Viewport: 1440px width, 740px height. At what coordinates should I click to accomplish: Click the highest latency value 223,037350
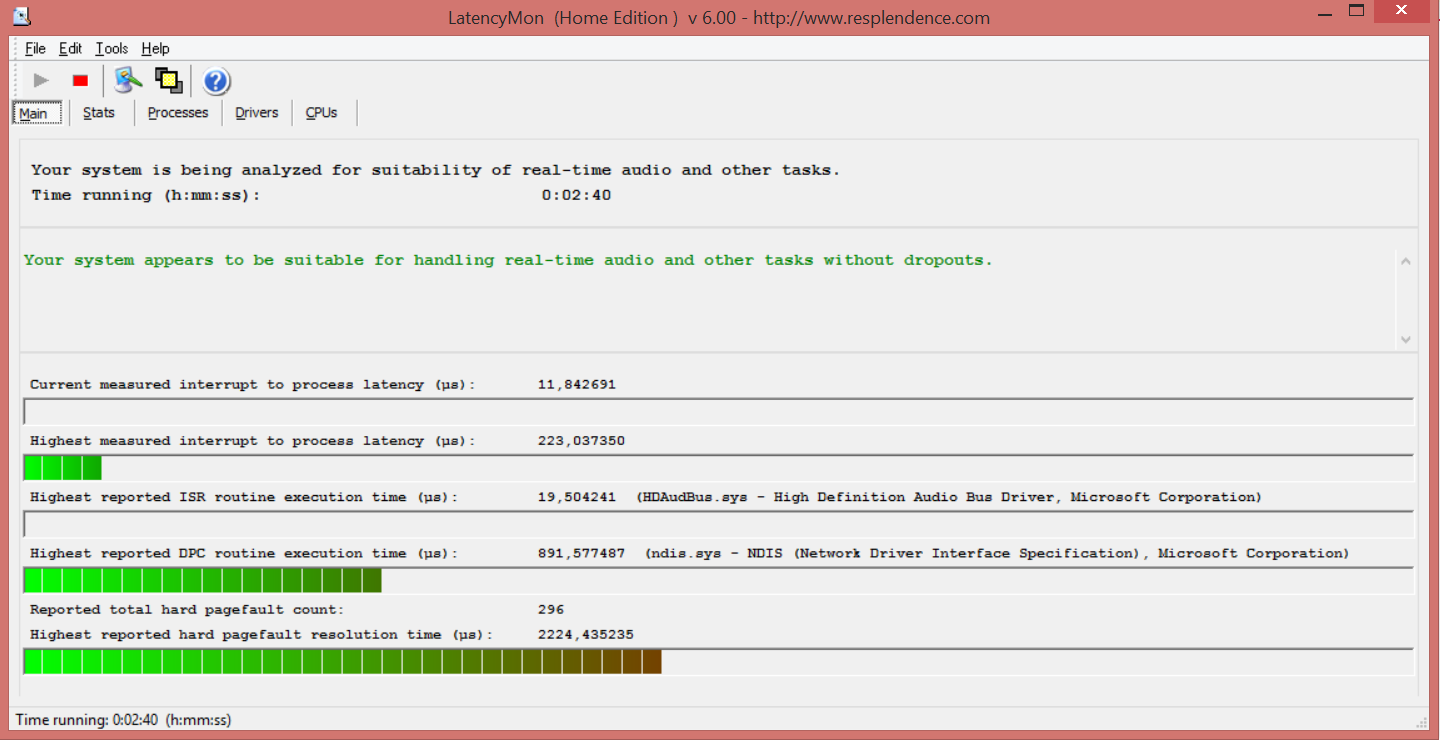coord(582,441)
